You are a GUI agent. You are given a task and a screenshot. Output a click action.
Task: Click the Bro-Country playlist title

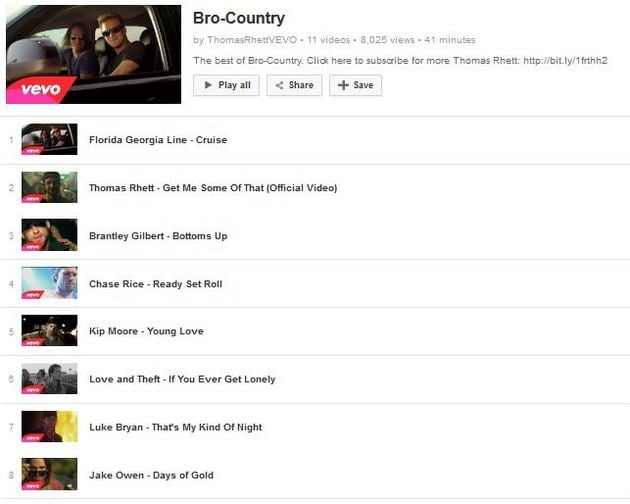(239, 18)
